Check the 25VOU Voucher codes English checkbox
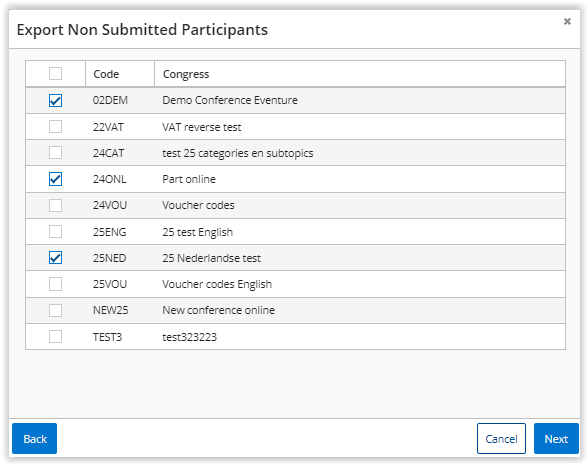588x465 pixels. (56, 284)
